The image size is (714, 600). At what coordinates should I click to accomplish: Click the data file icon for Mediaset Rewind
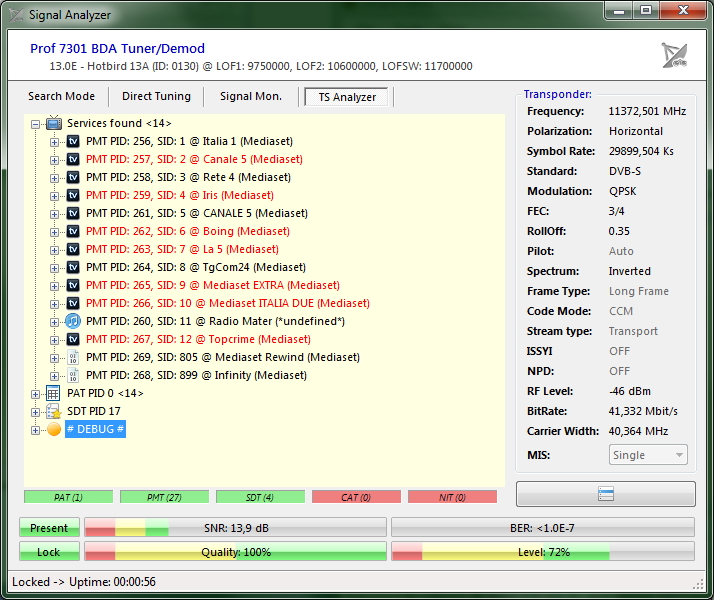coord(73,357)
